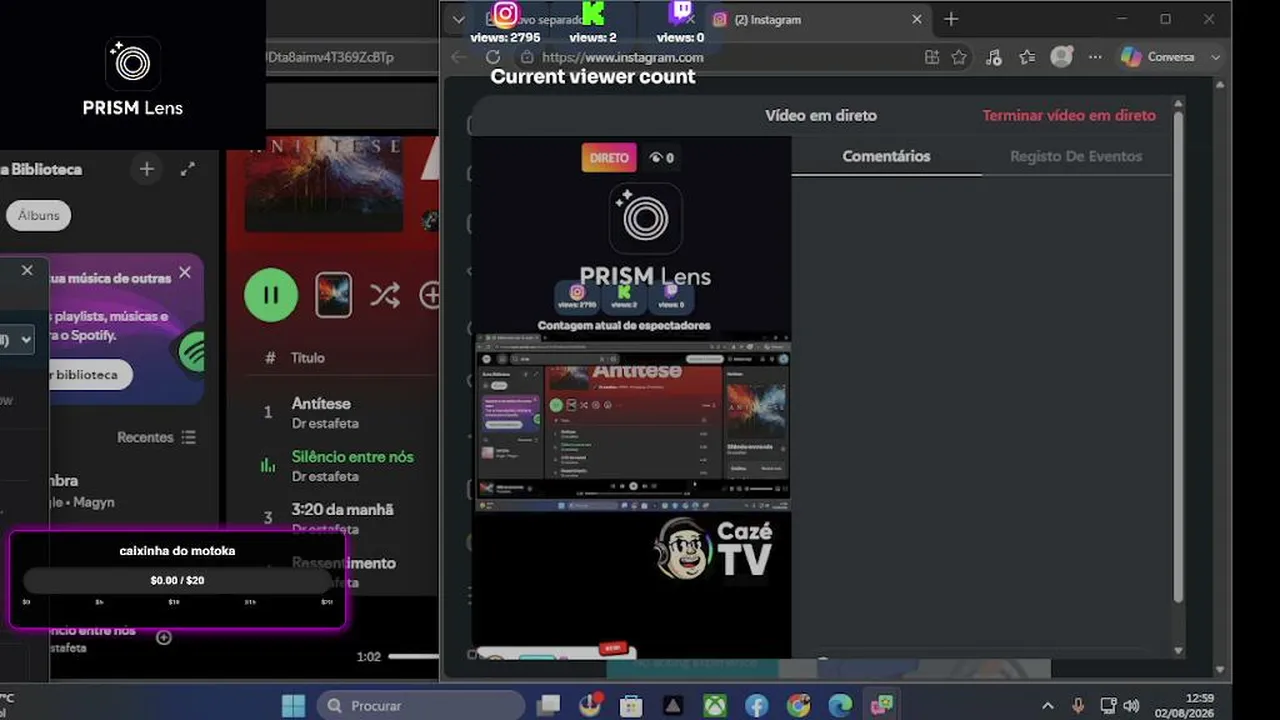The width and height of the screenshot is (1280, 720).
Task: Open the clock and date flyout
Action: click(1184, 705)
